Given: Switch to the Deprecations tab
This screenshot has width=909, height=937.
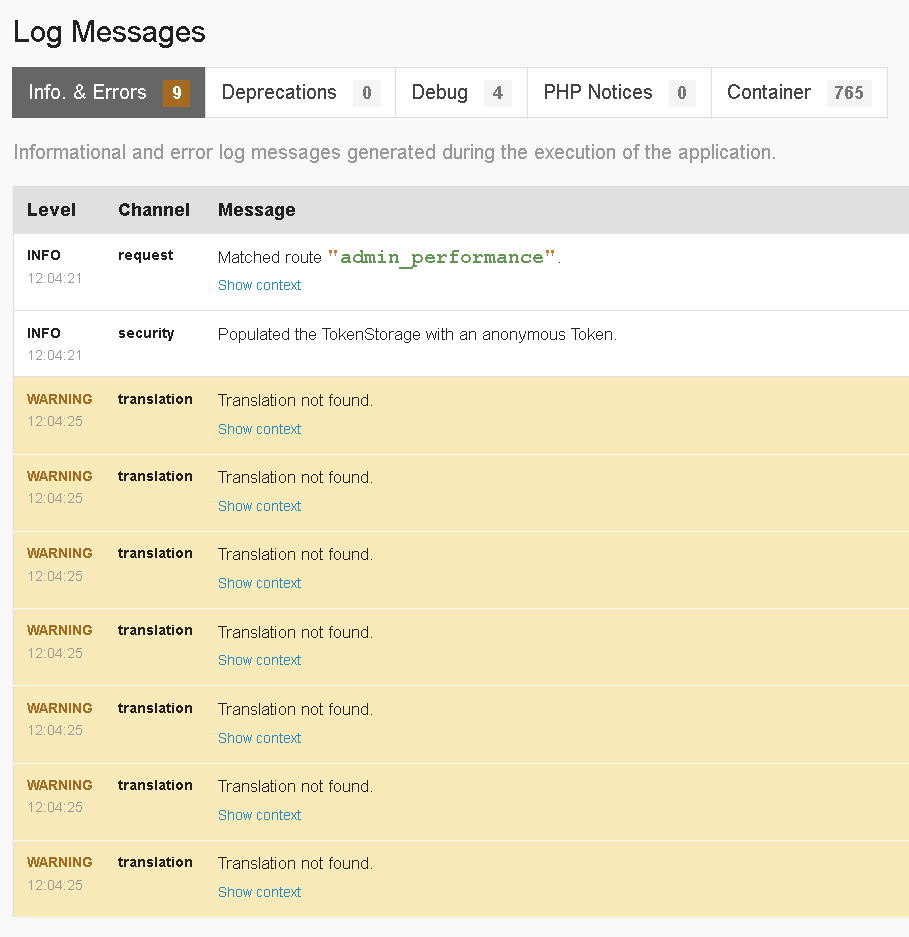Looking at the screenshot, I should [x=300, y=93].
